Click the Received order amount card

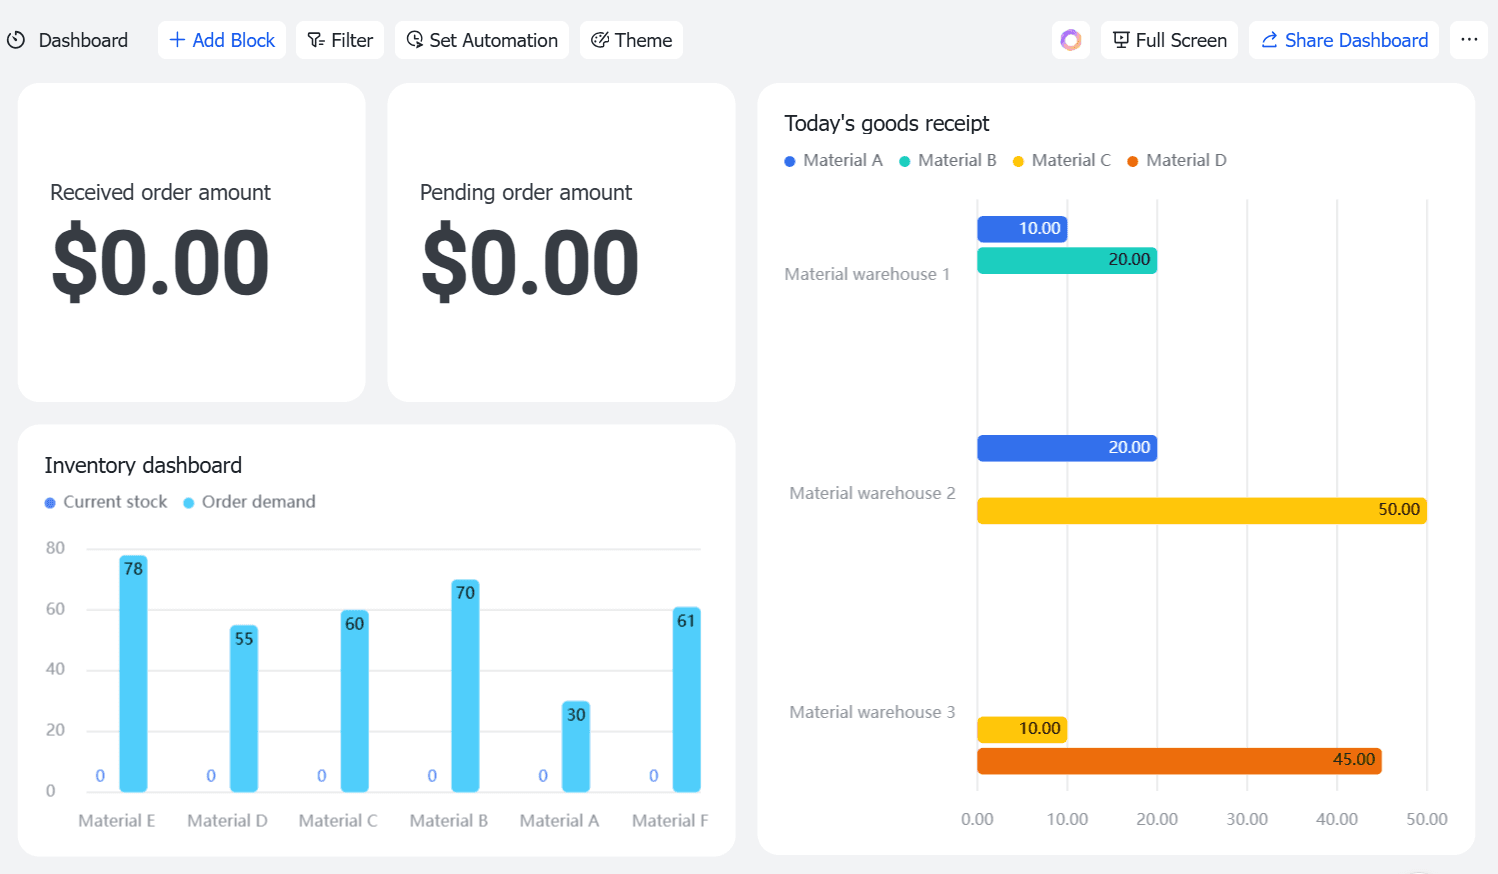[x=192, y=242]
